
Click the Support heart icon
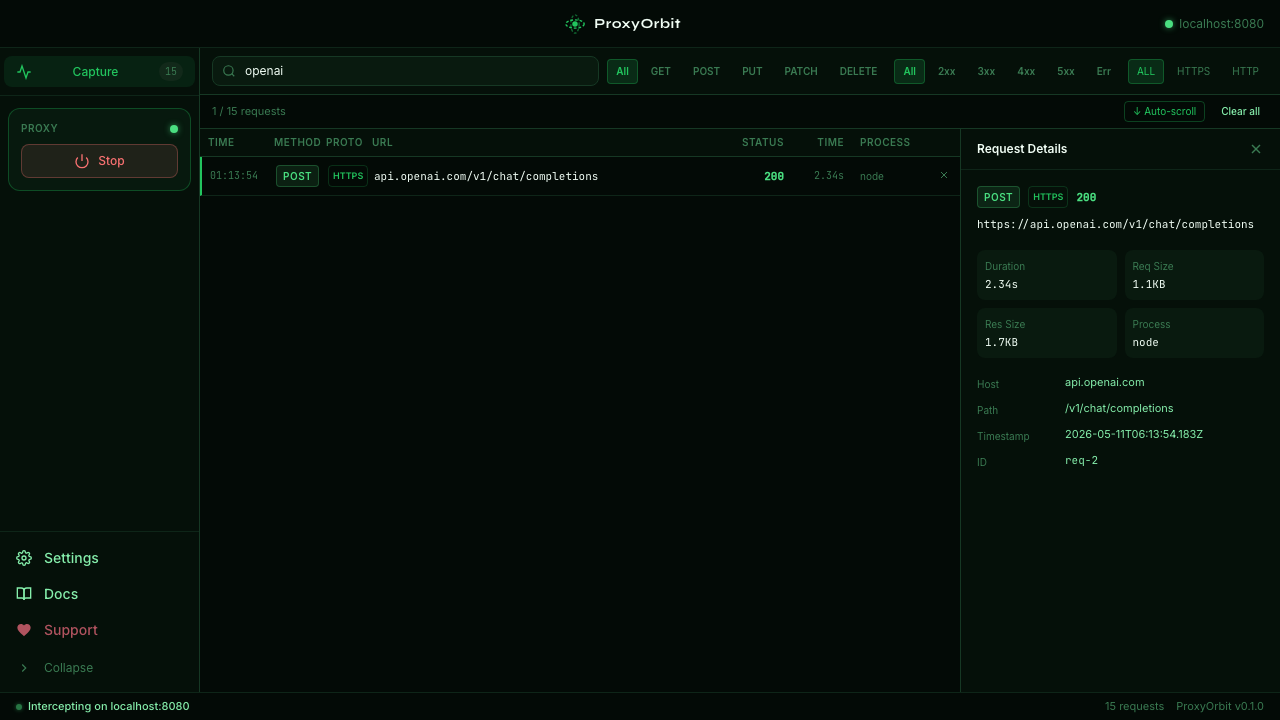[24, 630]
